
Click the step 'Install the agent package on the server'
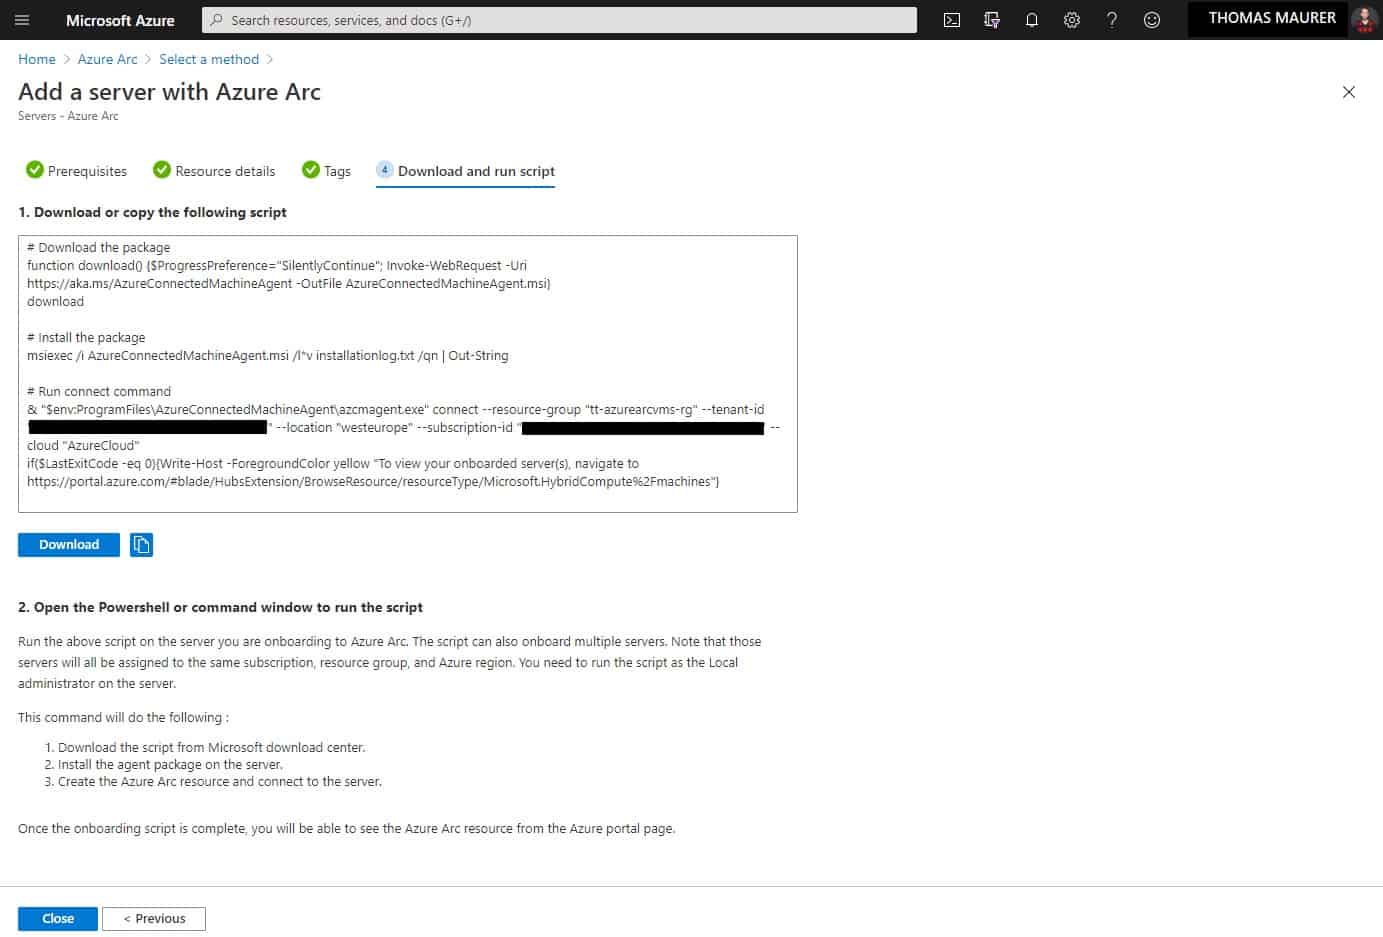(x=170, y=765)
